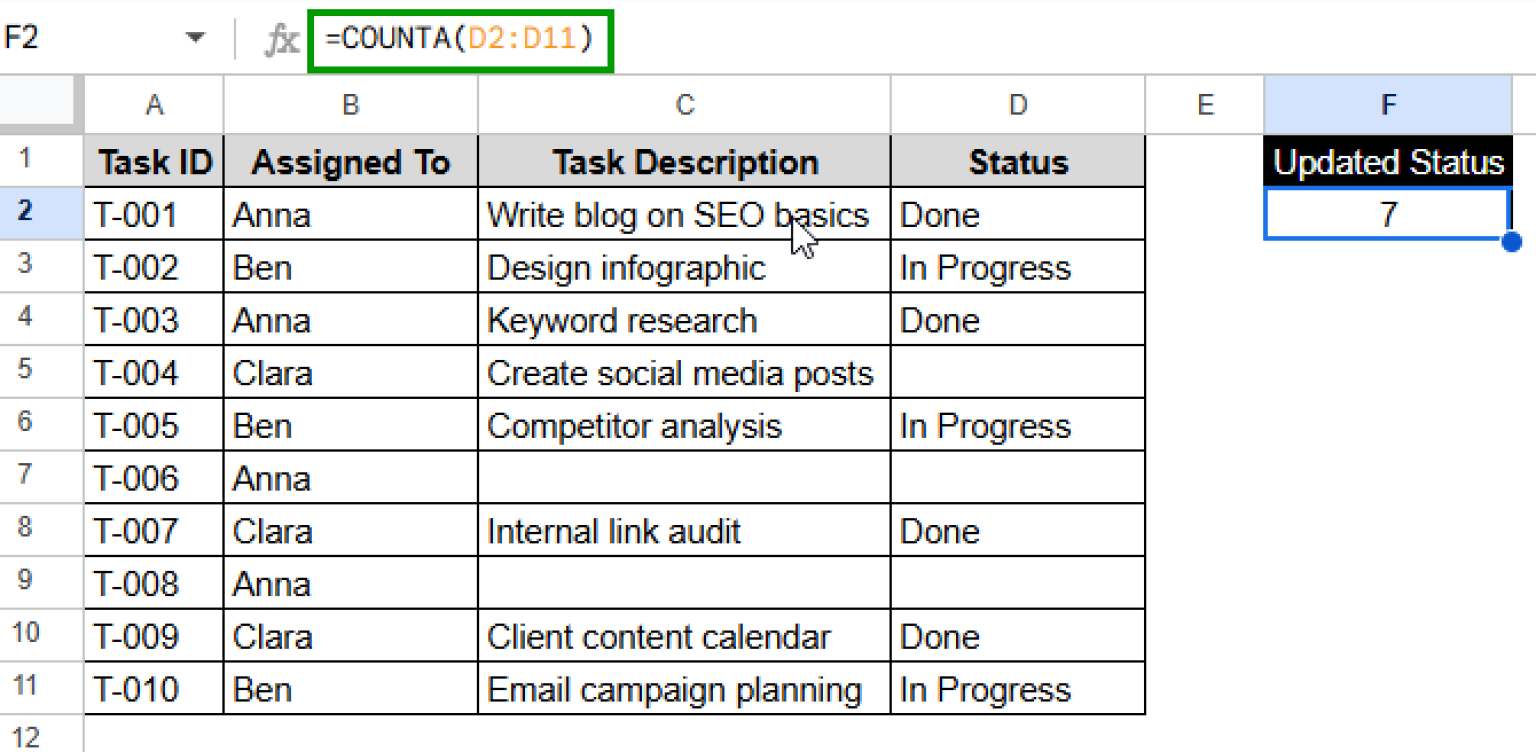Select column header A
The image size is (1536, 752).
[x=152, y=104]
